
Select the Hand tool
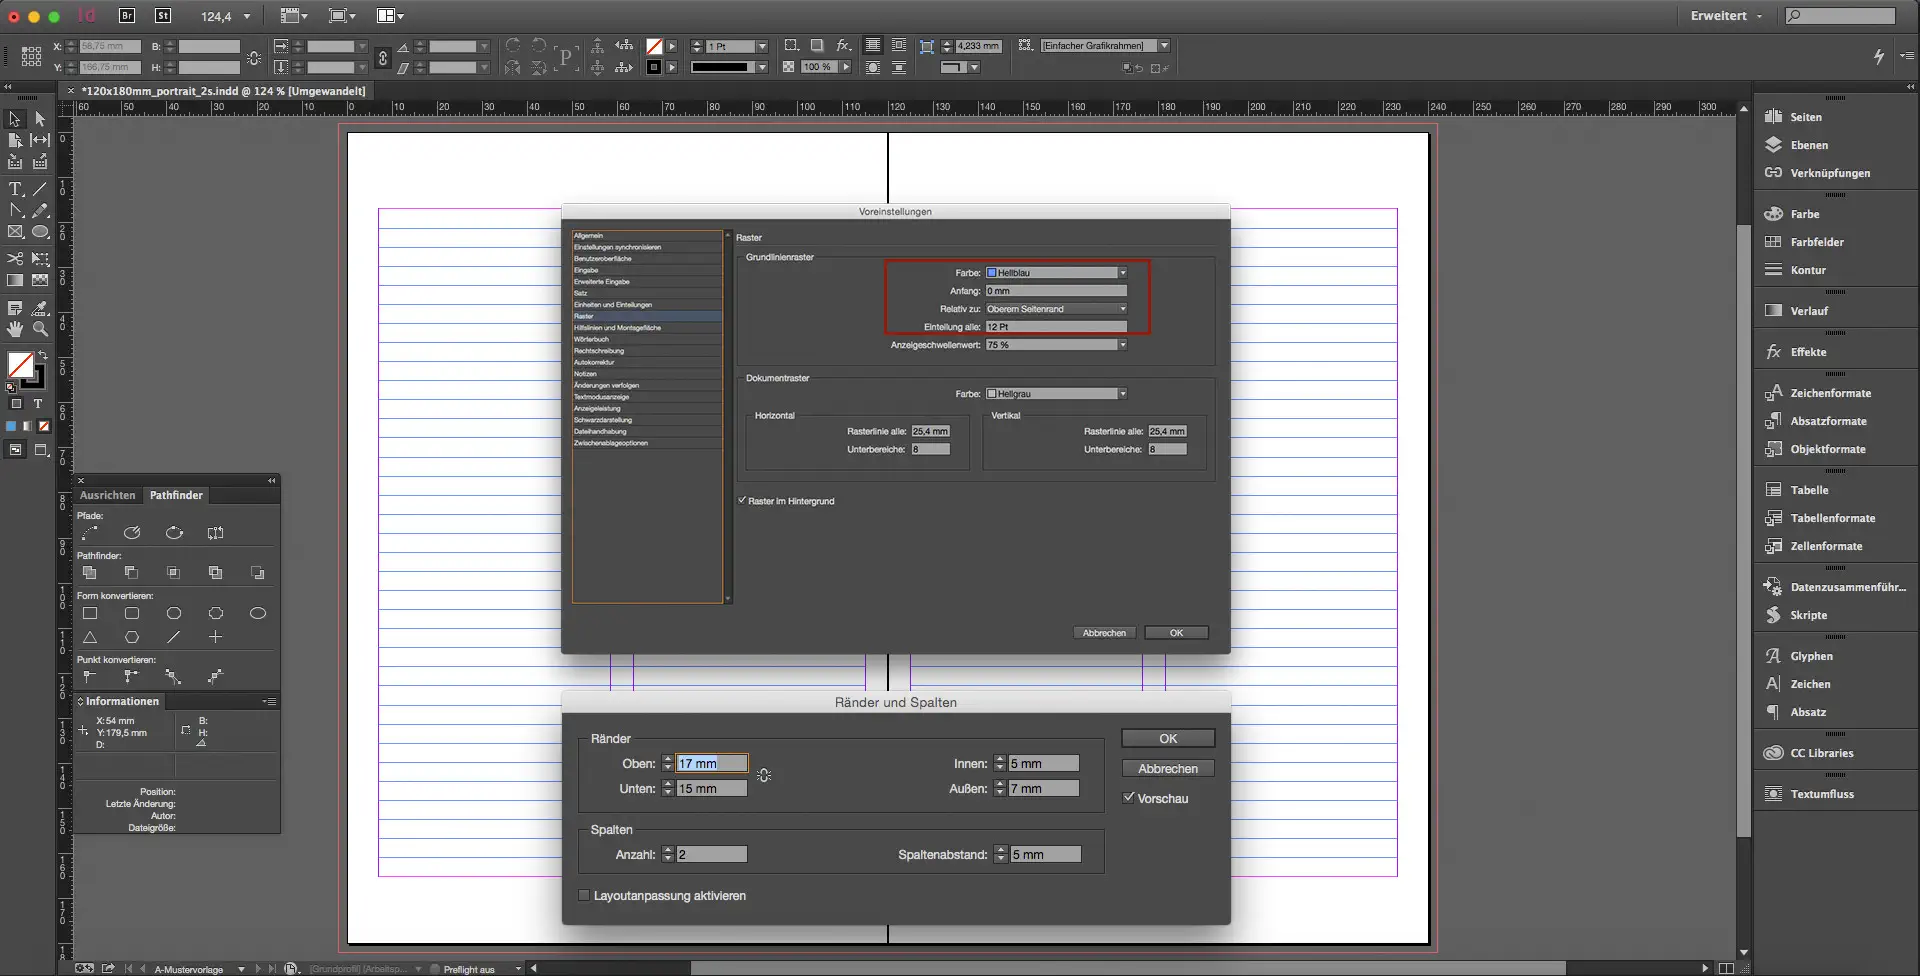point(15,329)
